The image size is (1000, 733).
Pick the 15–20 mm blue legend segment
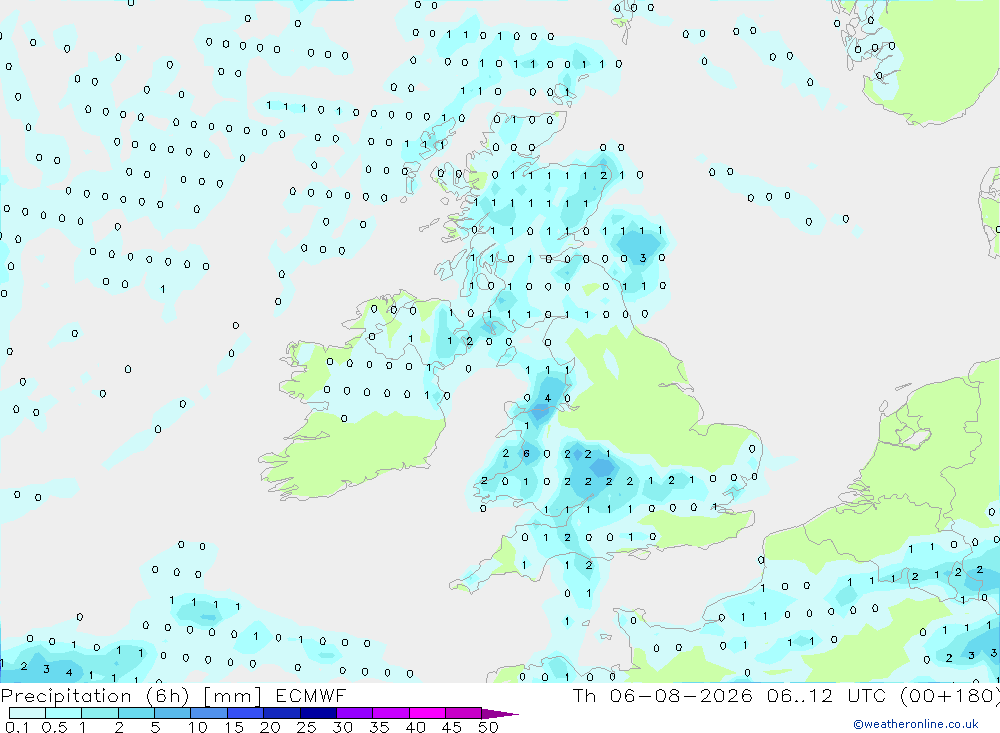click(246, 713)
